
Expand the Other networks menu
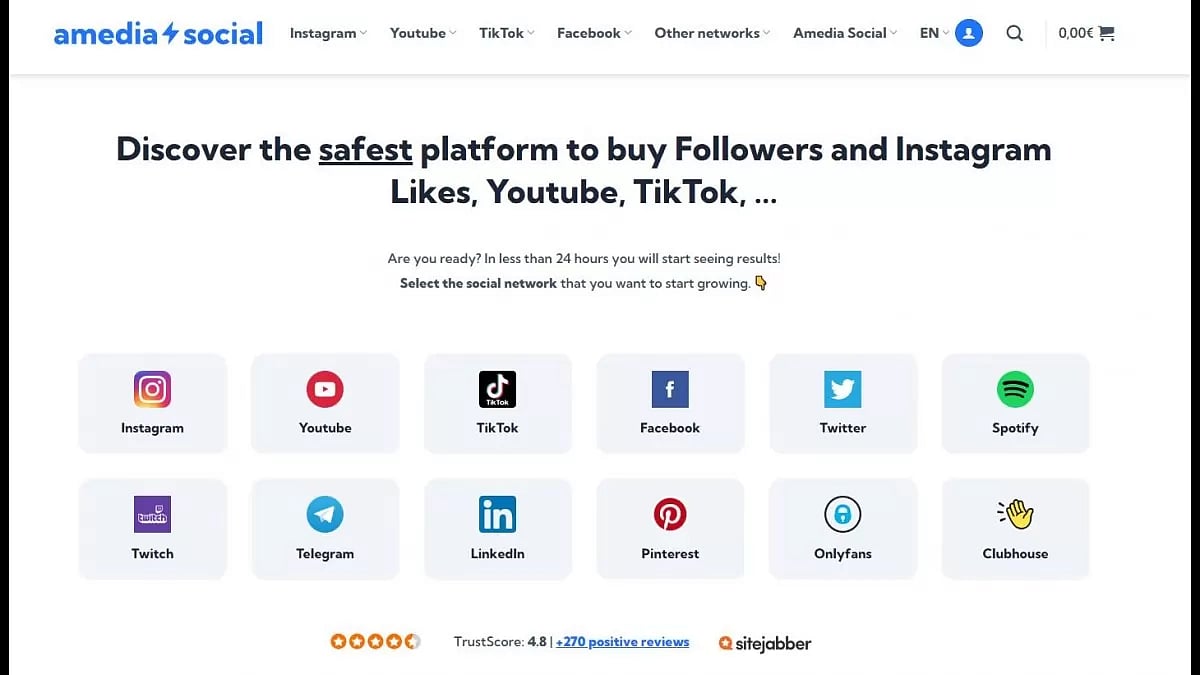pos(712,33)
